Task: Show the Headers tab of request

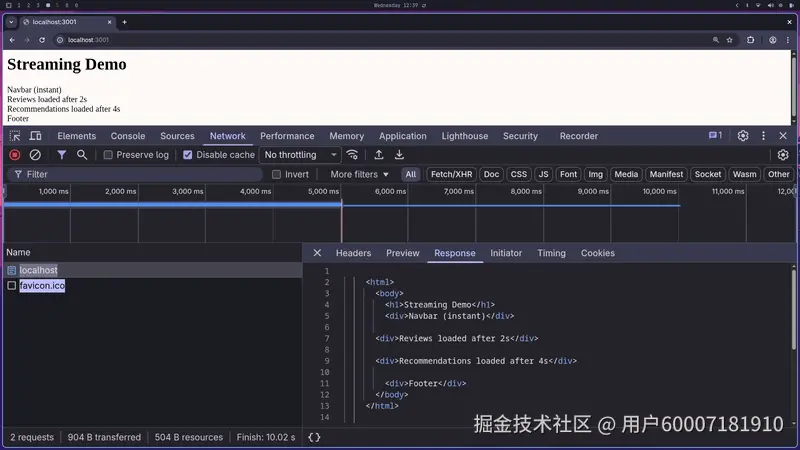Action: coord(353,253)
